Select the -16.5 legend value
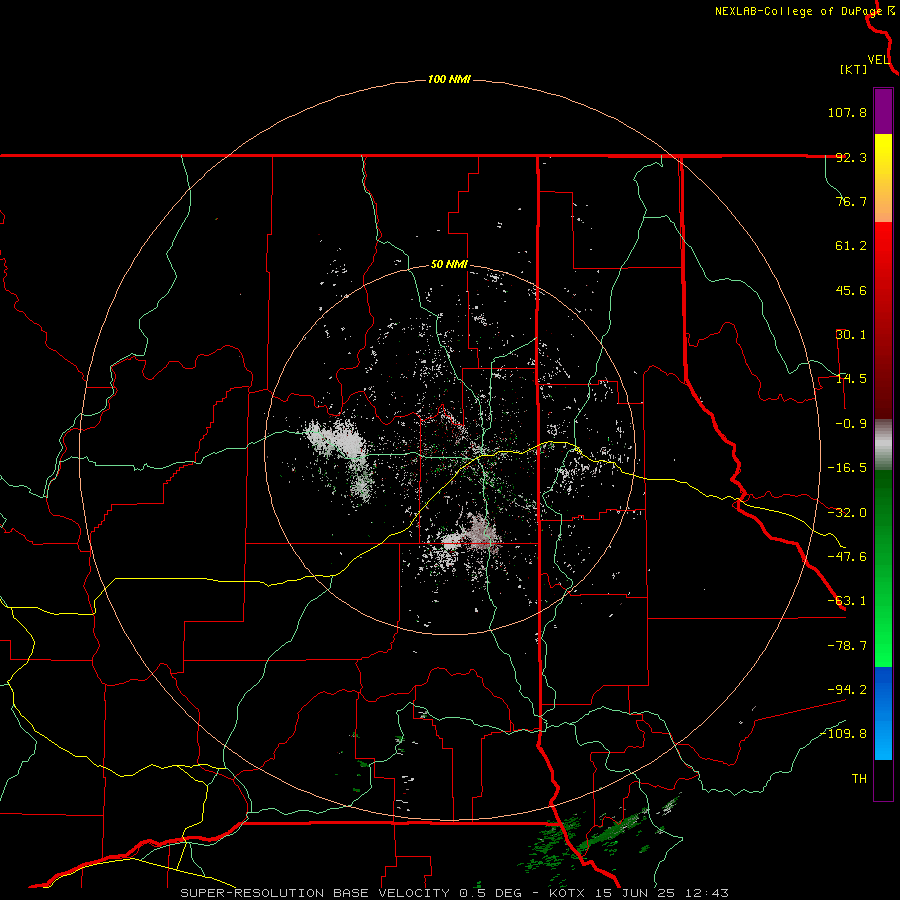The width and height of the screenshot is (900, 900). pyautogui.click(x=847, y=468)
